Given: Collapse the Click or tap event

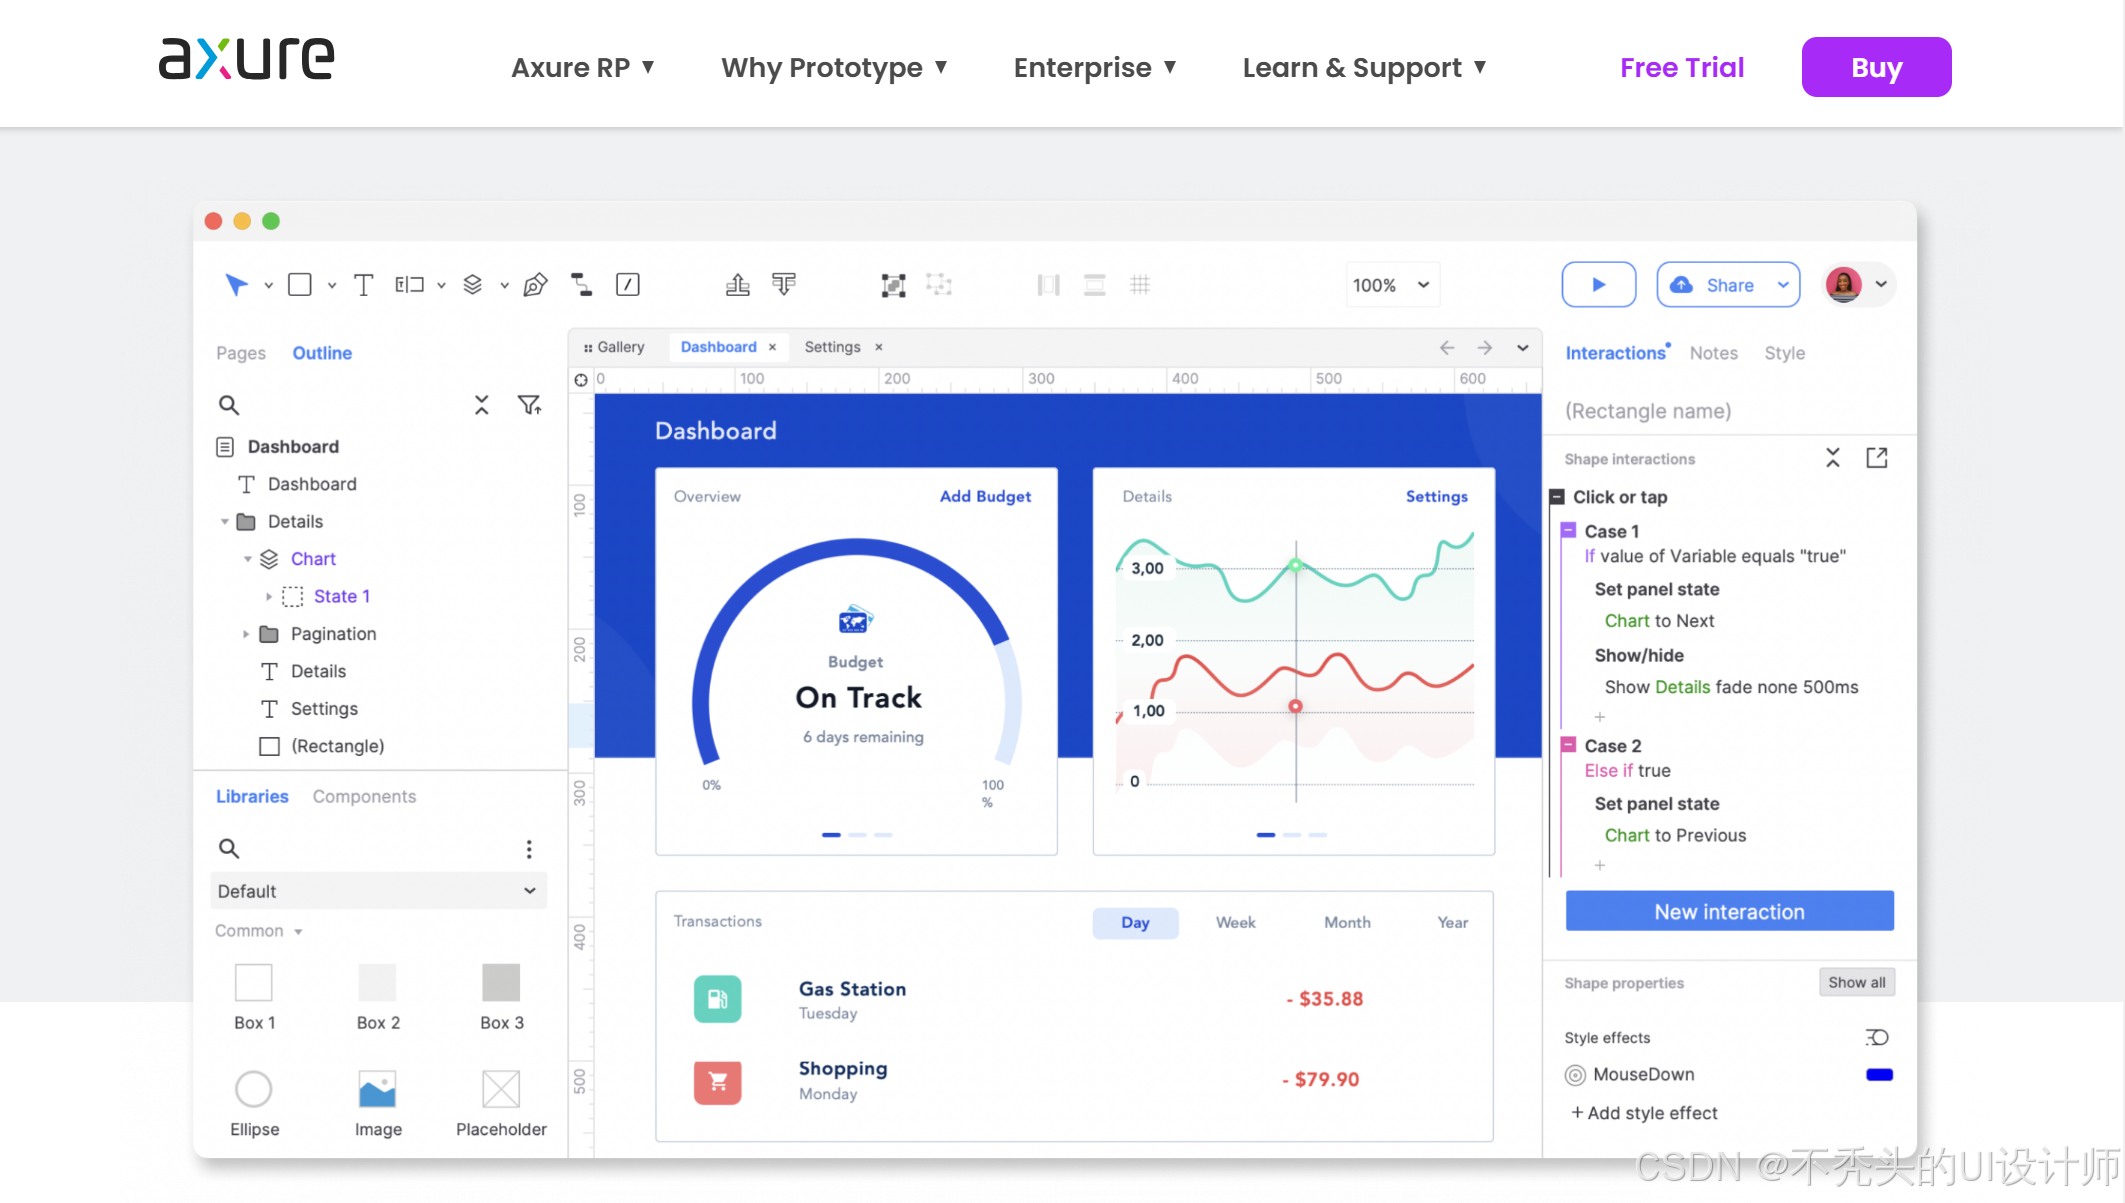Looking at the screenshot, I should [x=1557, y=497].
